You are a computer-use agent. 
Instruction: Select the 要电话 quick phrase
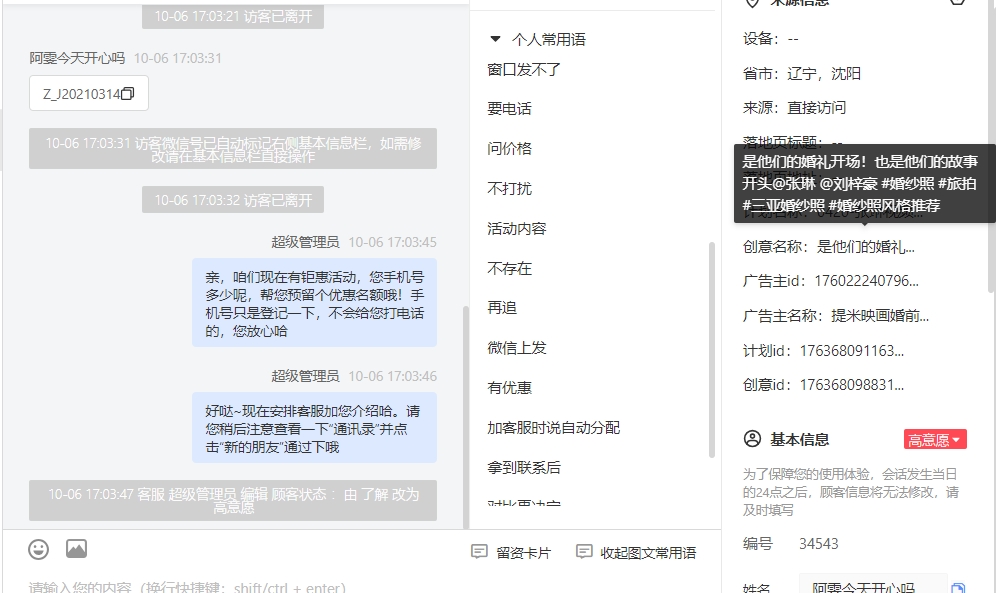[x=509, y=109]
